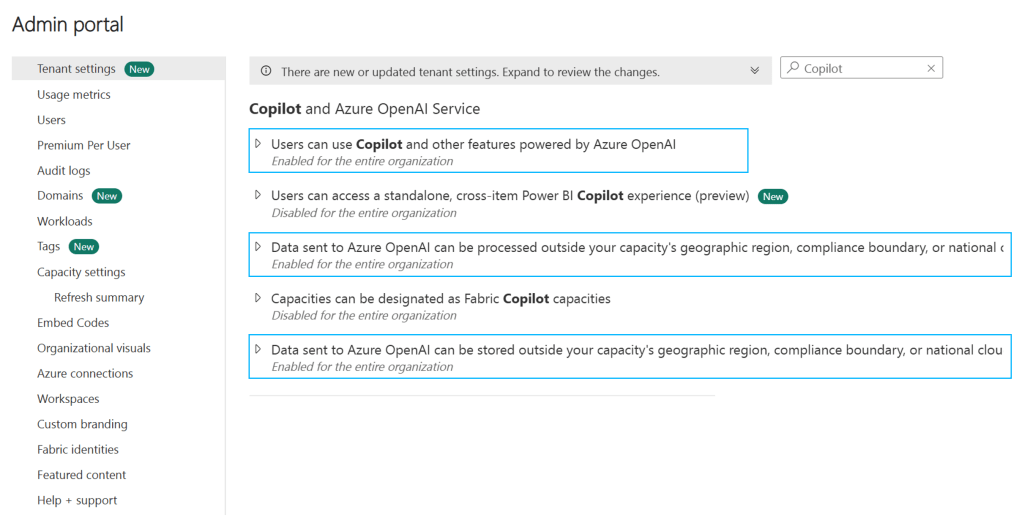Expand standalone Power BI Copilot experience setting
This screenshot has height=529, width=1022.
(x=258, y=195)
